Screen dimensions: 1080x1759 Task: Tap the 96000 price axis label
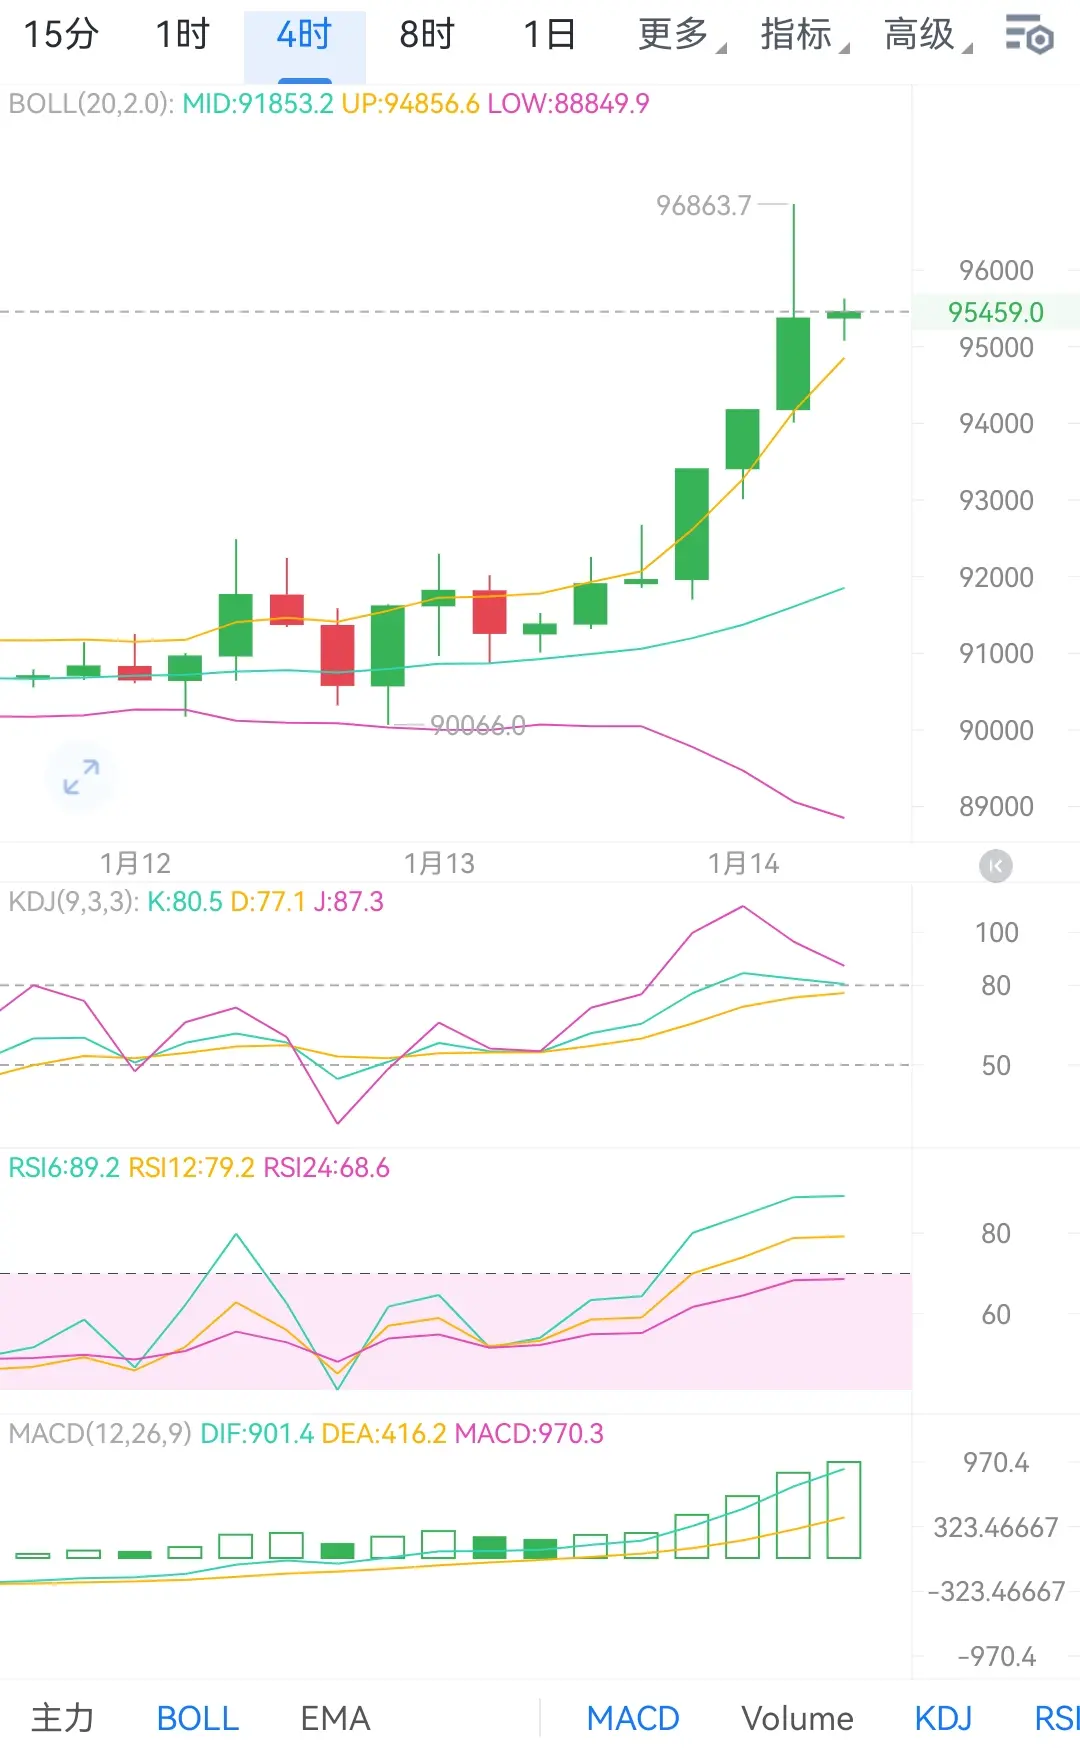point(996,271)
